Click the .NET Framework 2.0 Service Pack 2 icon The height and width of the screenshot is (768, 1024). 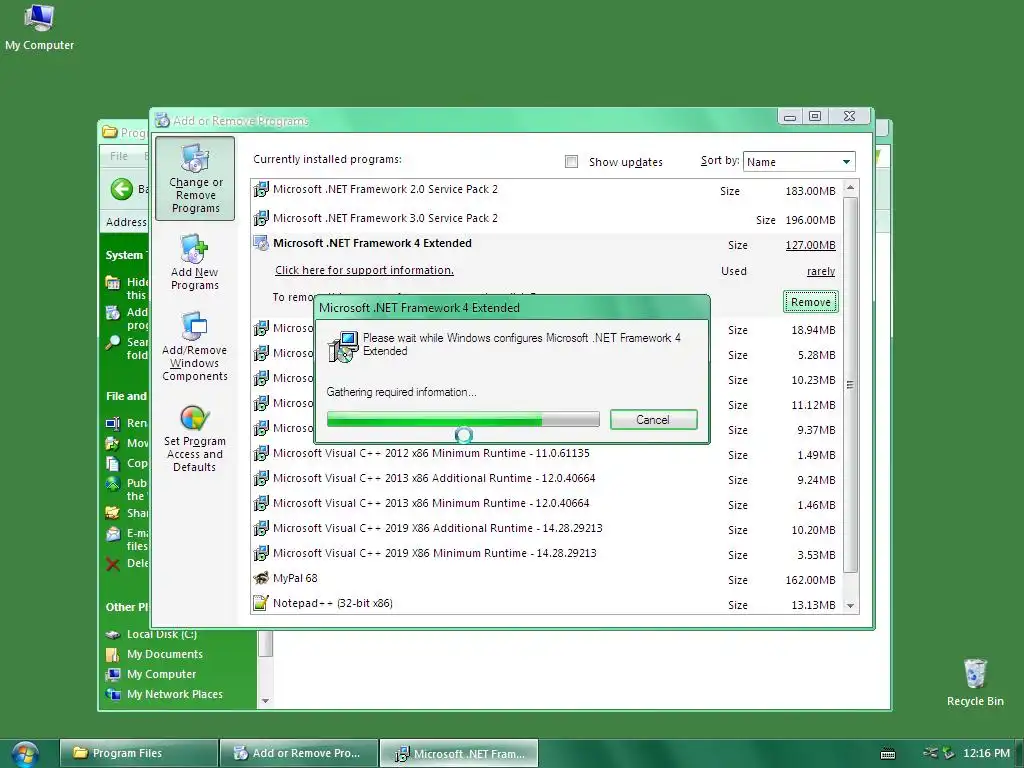point(261,189)
